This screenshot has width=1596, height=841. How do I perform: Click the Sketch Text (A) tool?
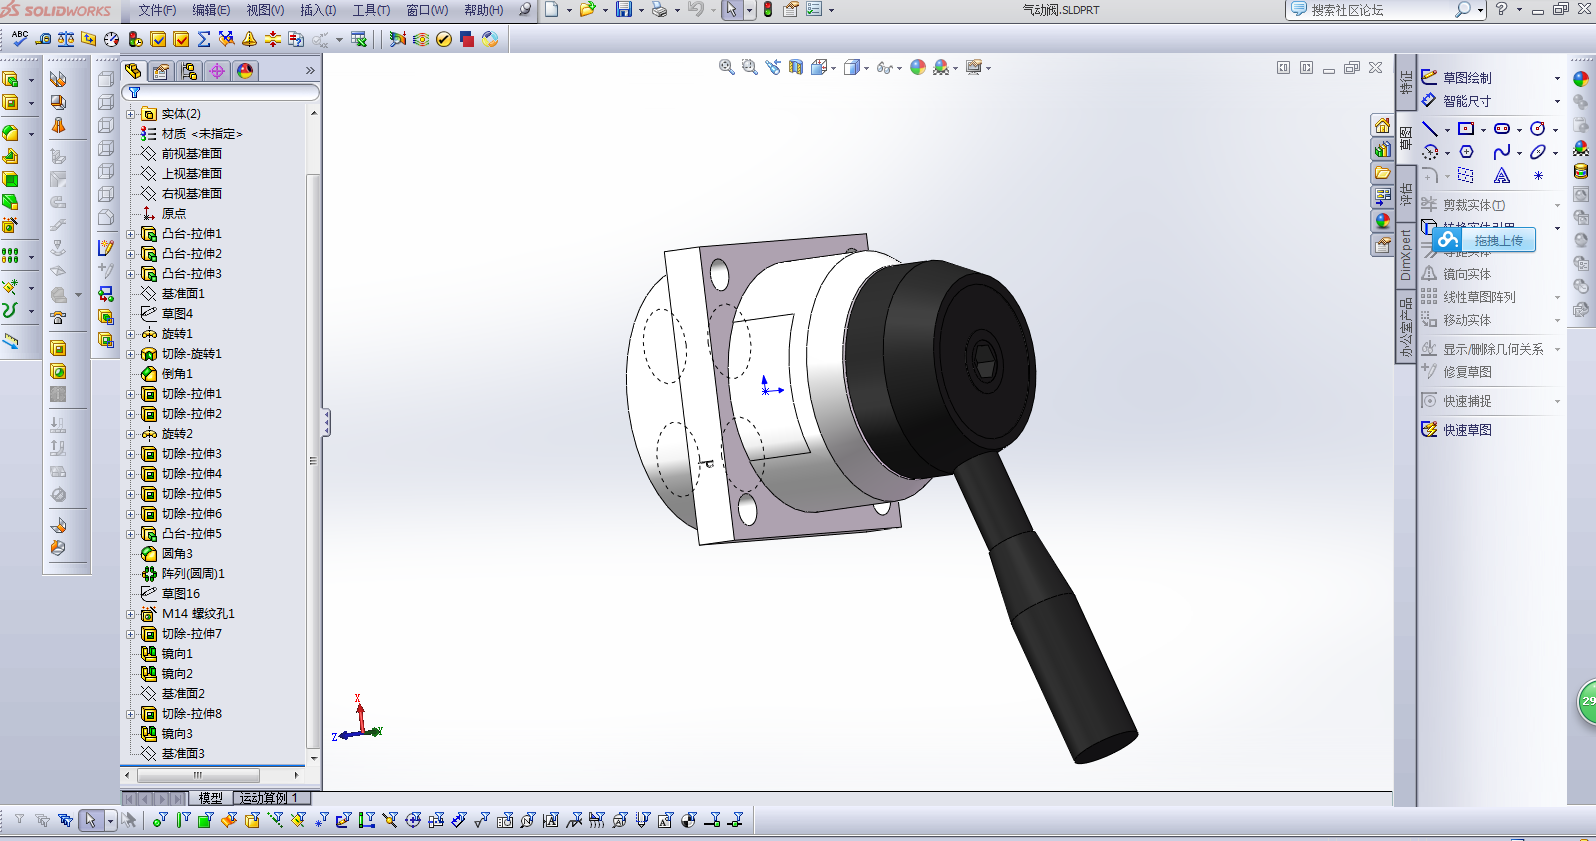point(1502,176)
